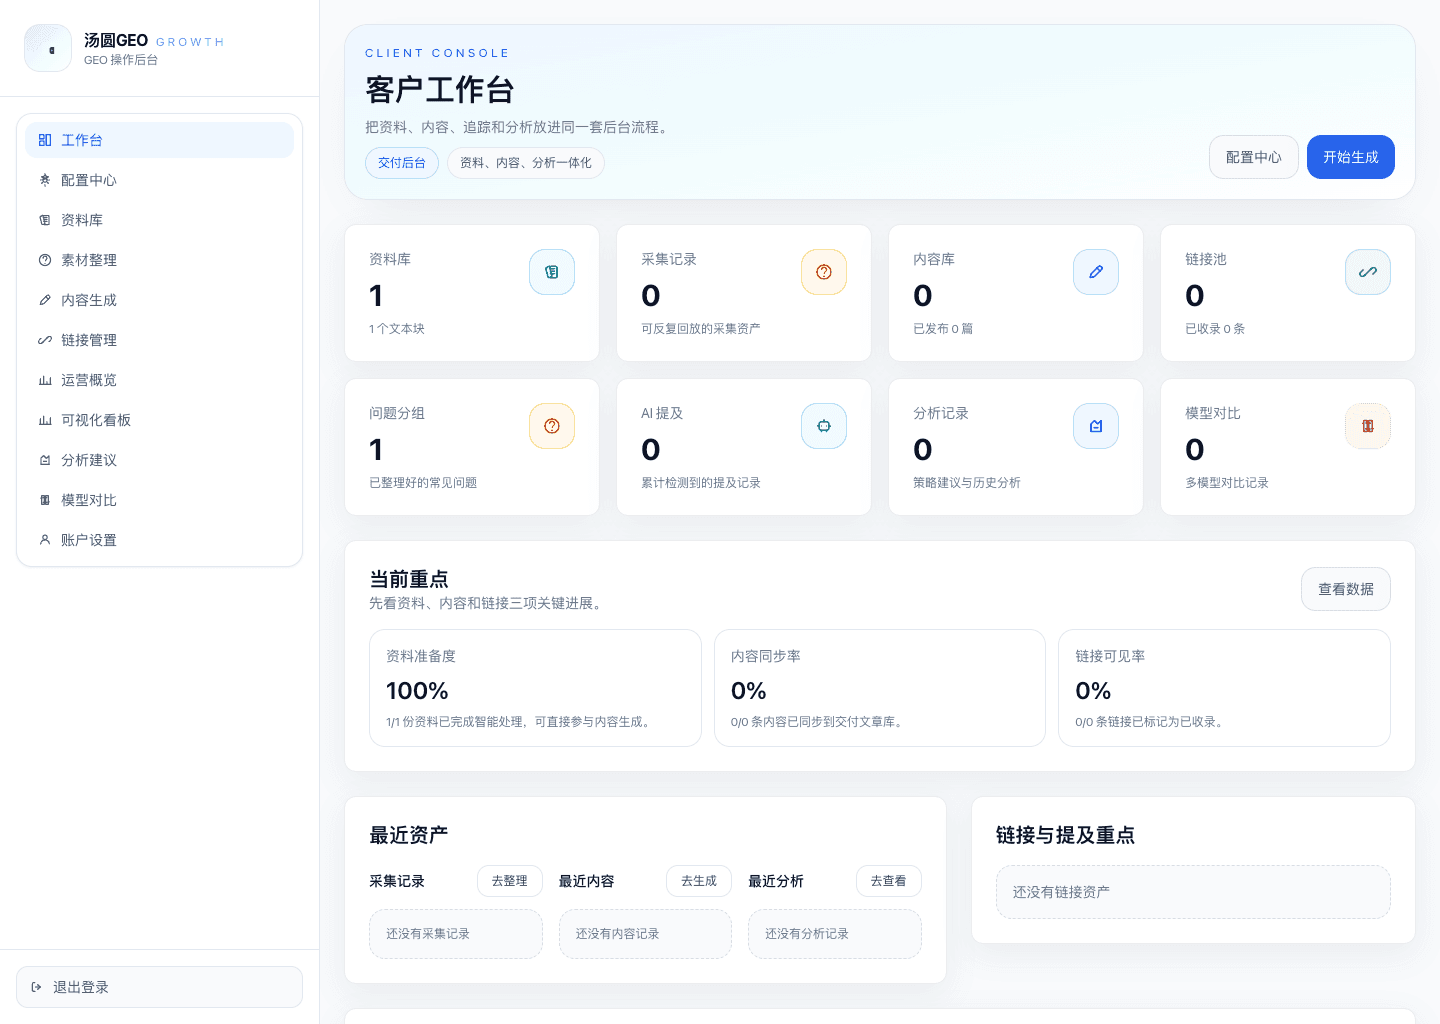Select 账户设置 in the sidebar
This screenshot has width=1440, height=1024.
[x=88, y=540]
